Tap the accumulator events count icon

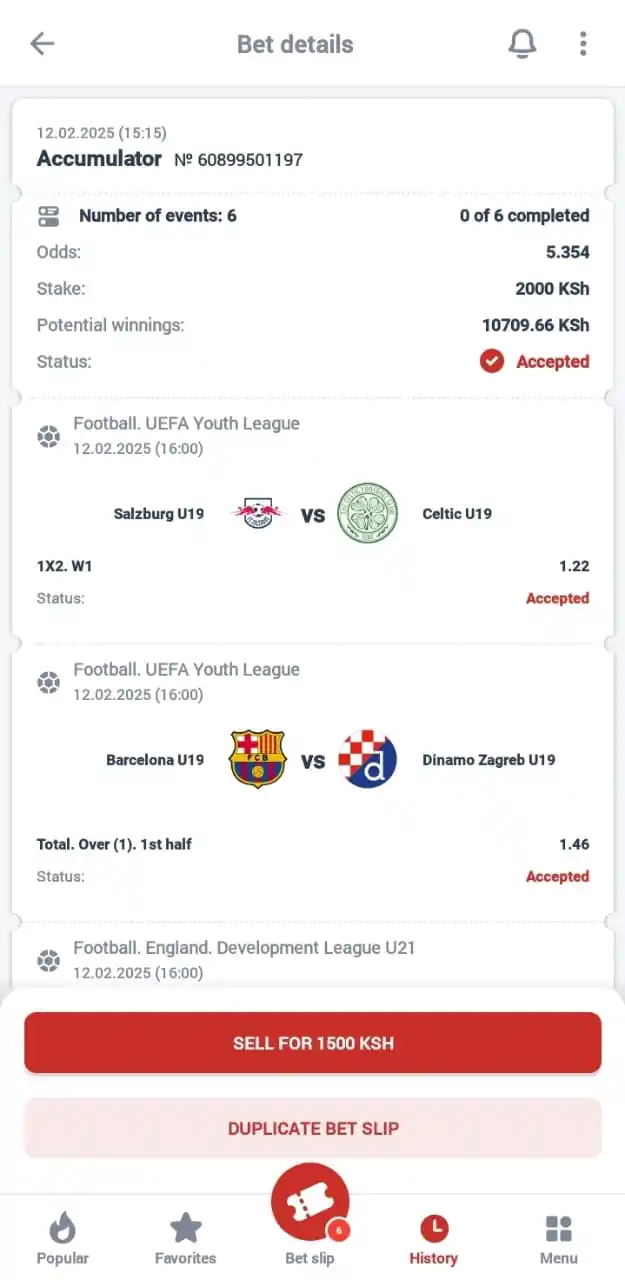[48, 215]
